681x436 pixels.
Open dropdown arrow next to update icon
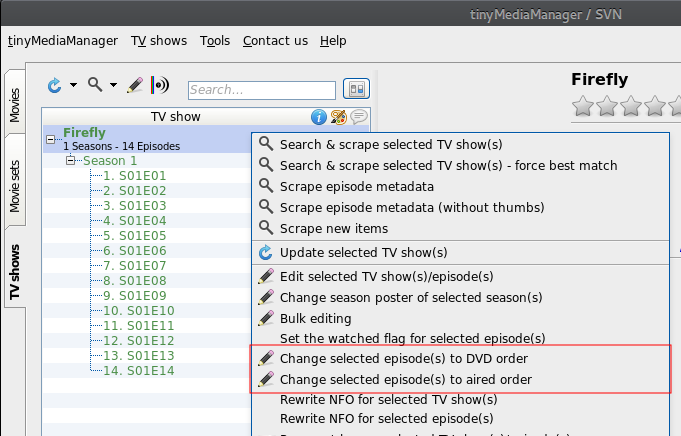[x=73, y=85]
